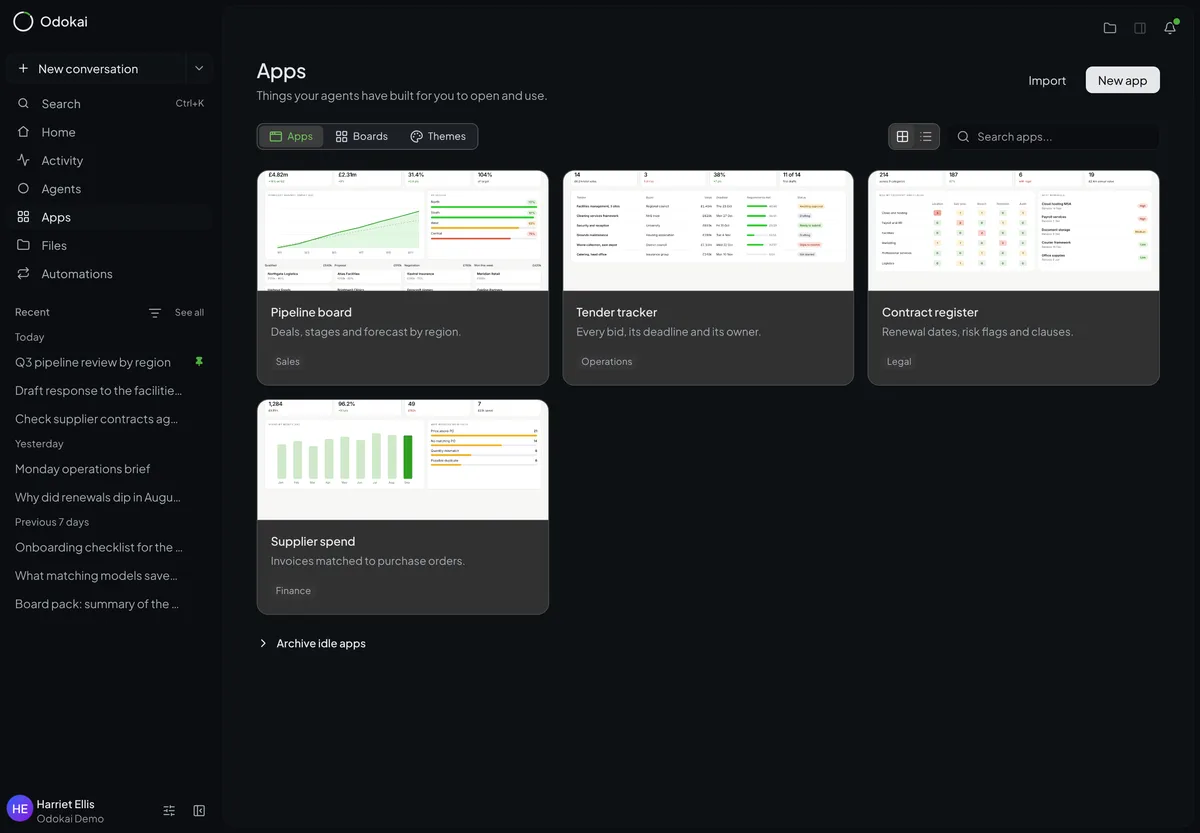Select Apps in the sidebar
Viewport: 1200px width, 833px height.
coord(110,217)
